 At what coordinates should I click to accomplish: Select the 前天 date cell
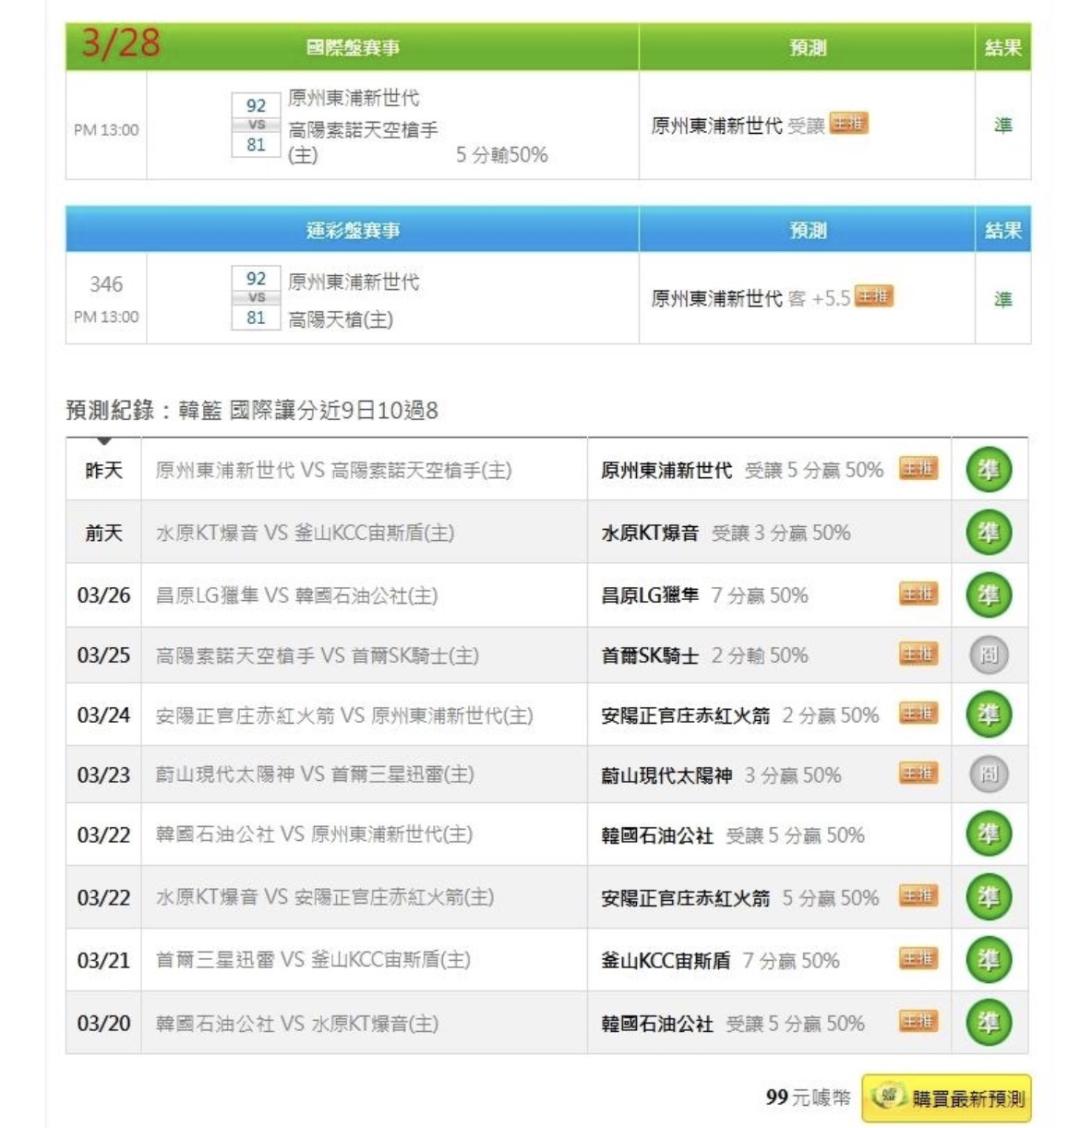click(x=104, y=532)
